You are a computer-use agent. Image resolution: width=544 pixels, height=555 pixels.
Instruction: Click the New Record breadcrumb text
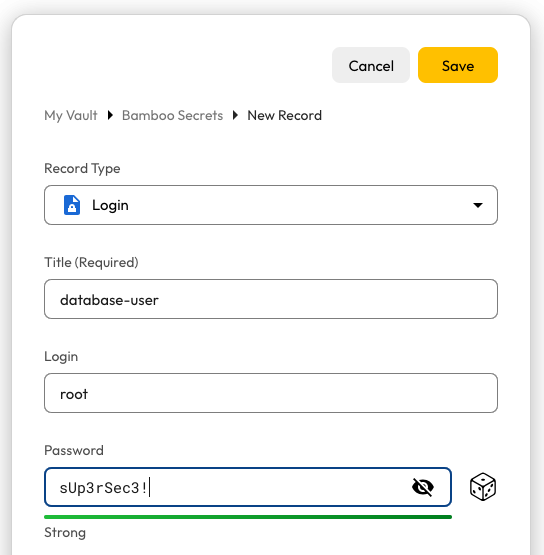pyautogui.click(x=285, y=115)
